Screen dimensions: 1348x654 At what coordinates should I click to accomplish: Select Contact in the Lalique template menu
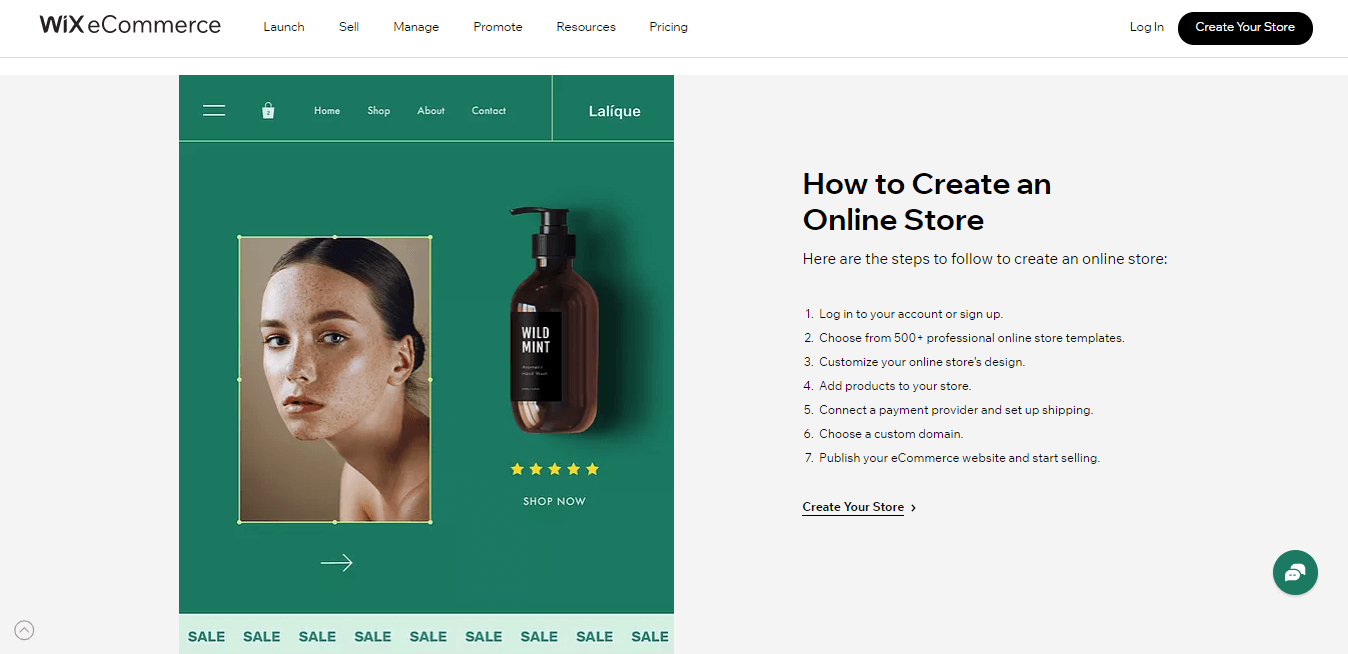pos(488,110)
